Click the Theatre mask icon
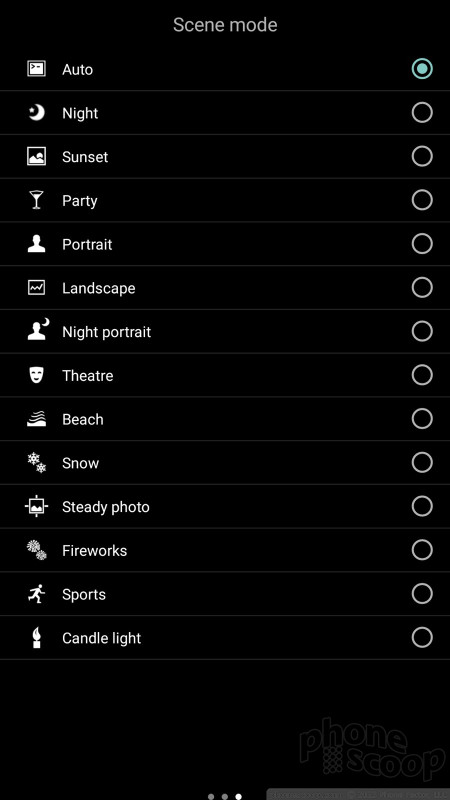The height and width of the screenshot is (800, 450). pos(36,376)
